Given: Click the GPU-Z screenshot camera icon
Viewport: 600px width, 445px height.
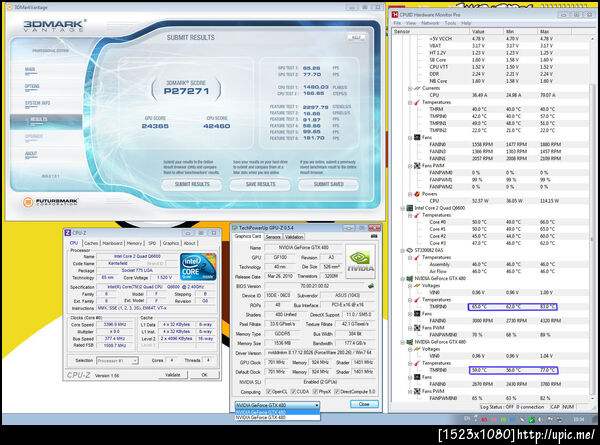Looking at the screenshot, I should point(373,236).
